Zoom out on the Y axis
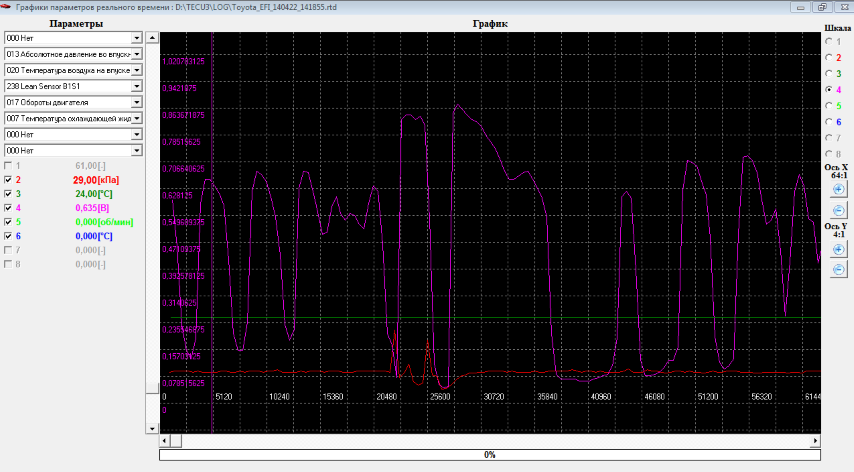The height and width of the screenshot is (472, 854). pos(838,268)
